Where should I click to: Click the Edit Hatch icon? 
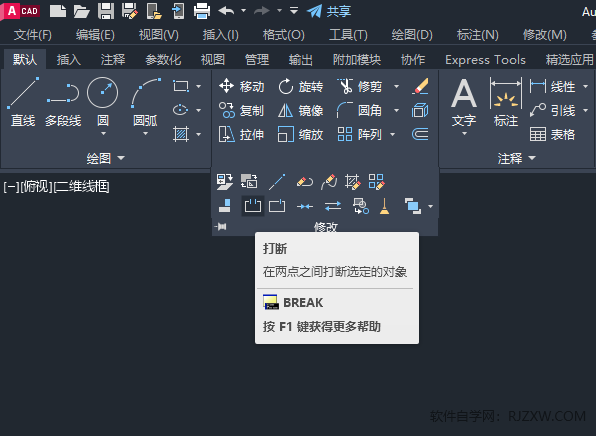[352, 182]
